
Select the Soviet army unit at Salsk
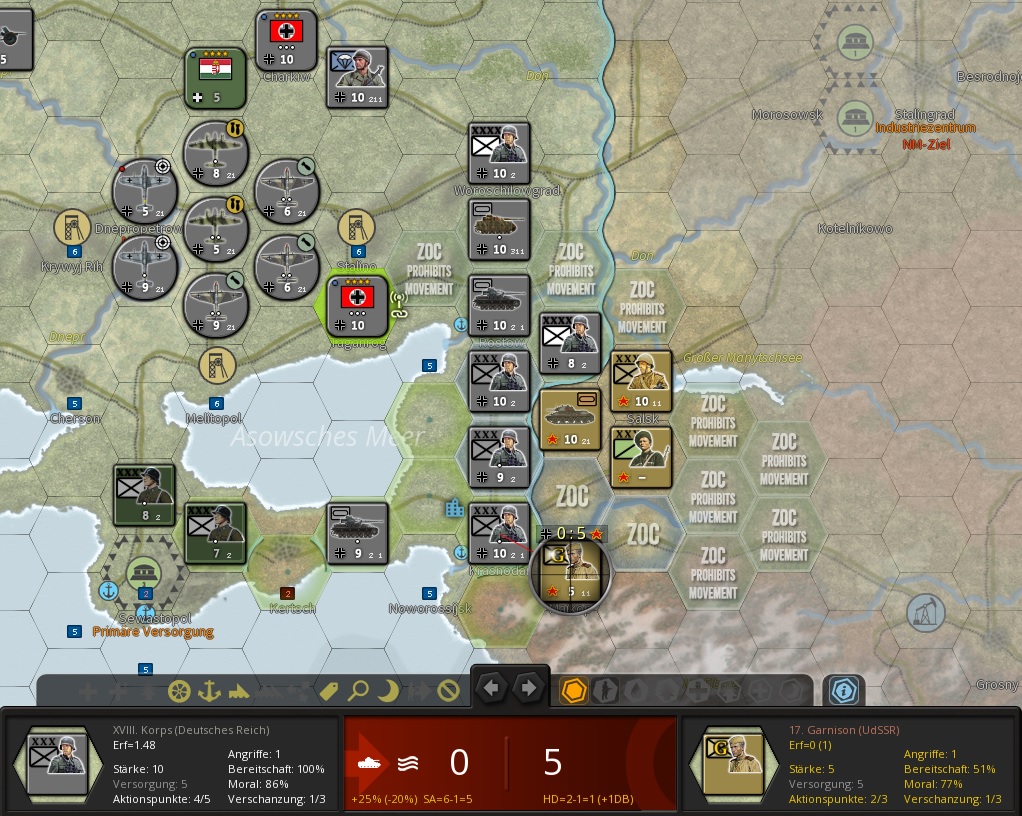pyautogui.click(x=641, y=382)
